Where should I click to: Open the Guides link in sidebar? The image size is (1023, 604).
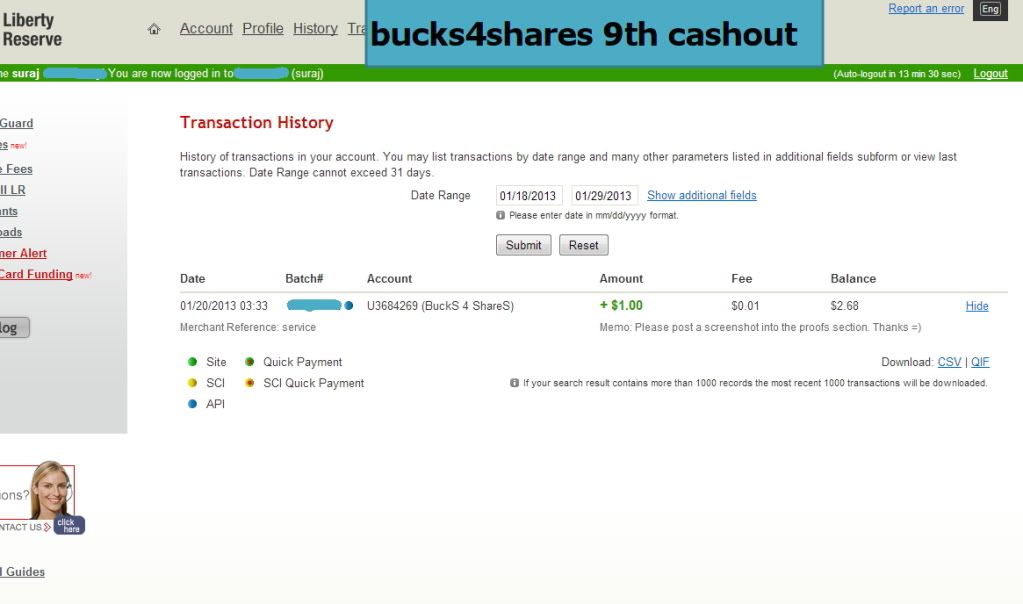click(23, 572)
